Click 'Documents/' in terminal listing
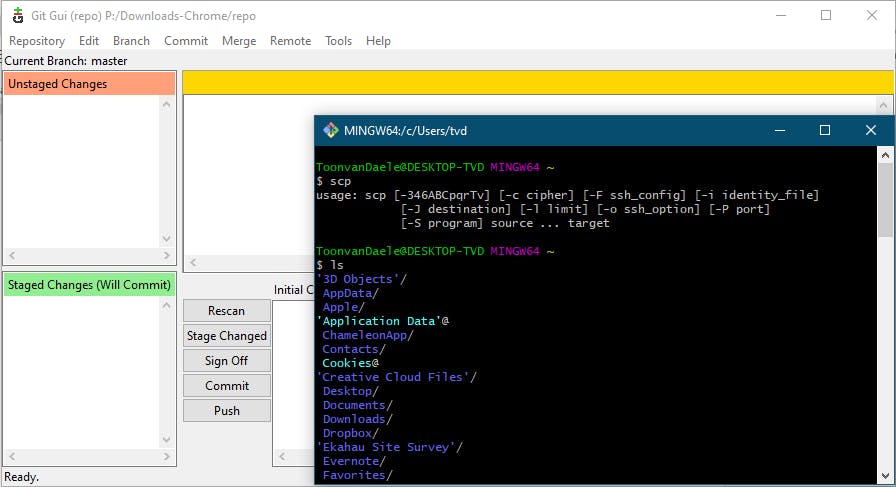Screen dimensions: 896x487 (358, 405)
